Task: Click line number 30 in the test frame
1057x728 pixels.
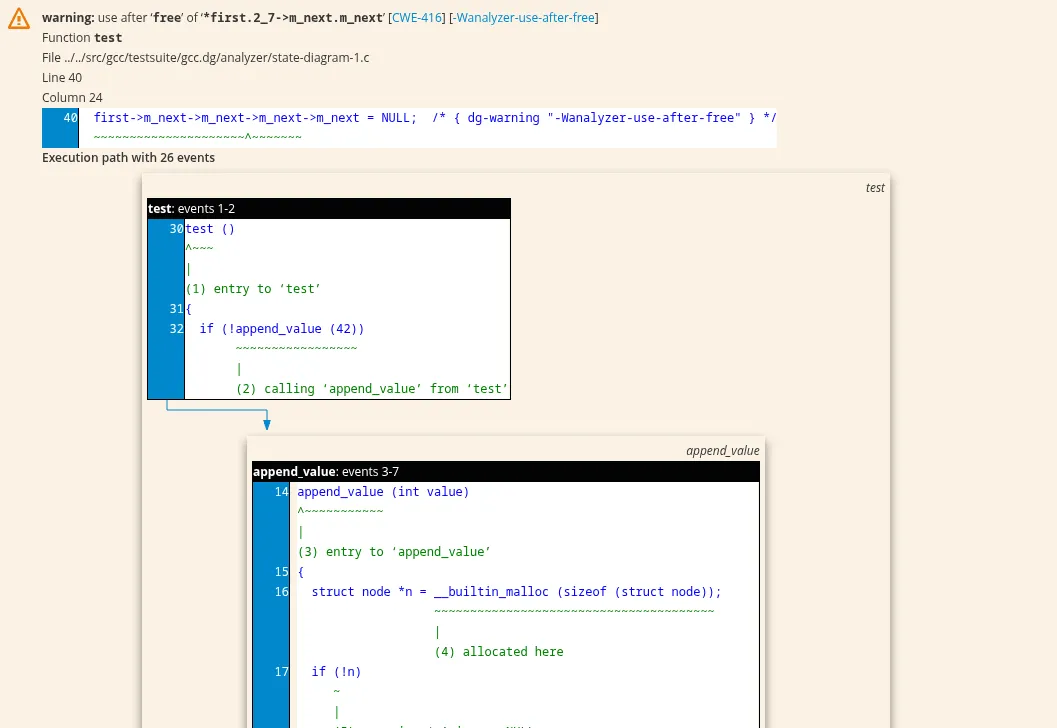Action: 176,229
